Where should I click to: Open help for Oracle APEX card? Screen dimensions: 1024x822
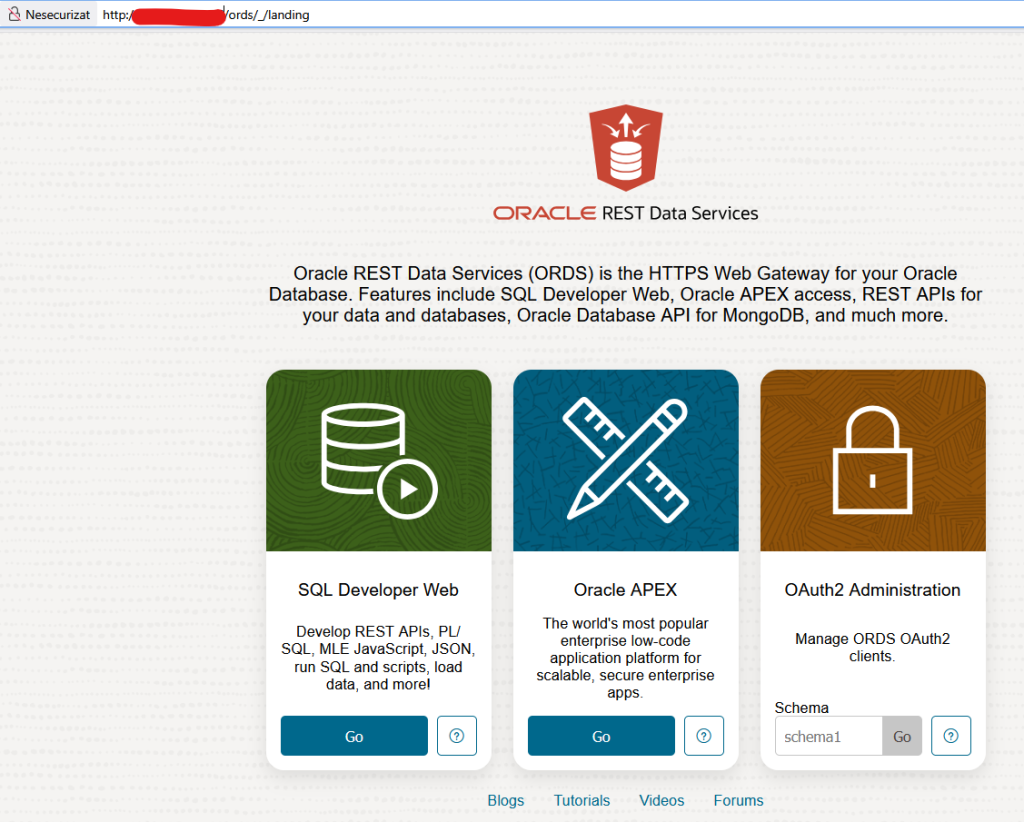(704, 736)
